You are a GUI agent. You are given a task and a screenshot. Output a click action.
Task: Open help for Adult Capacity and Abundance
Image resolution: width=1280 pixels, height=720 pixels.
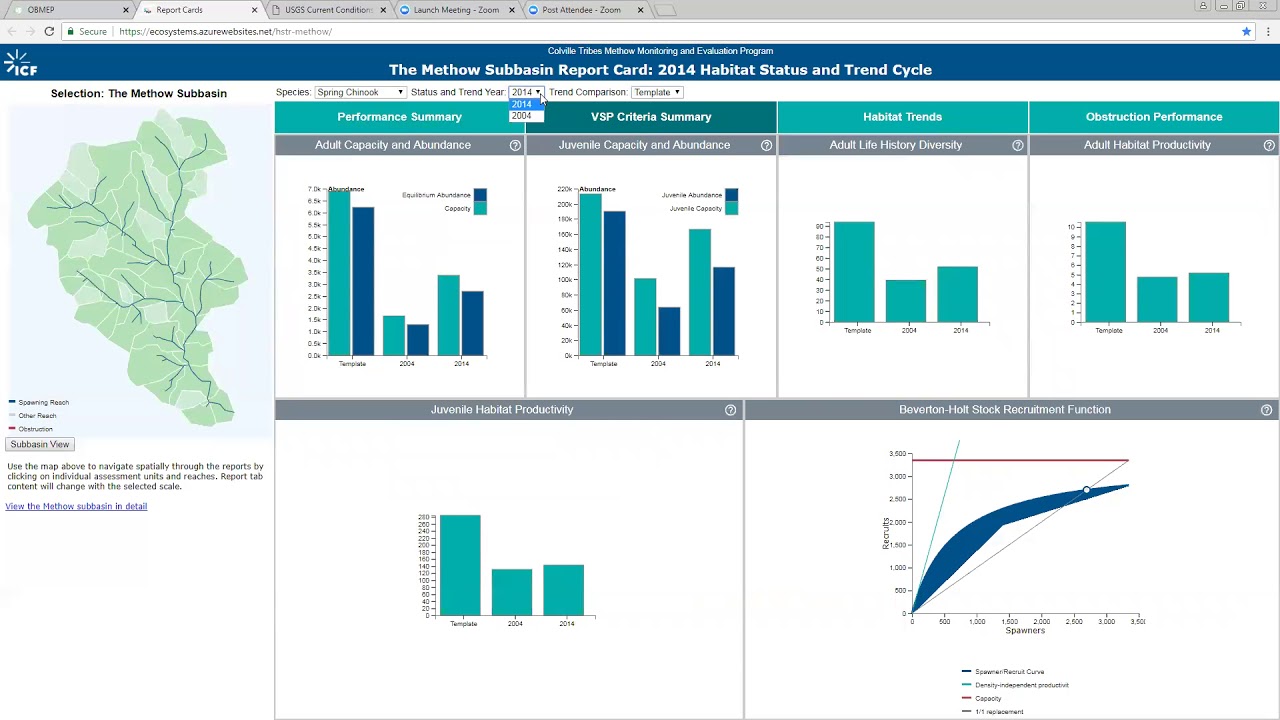515,145
